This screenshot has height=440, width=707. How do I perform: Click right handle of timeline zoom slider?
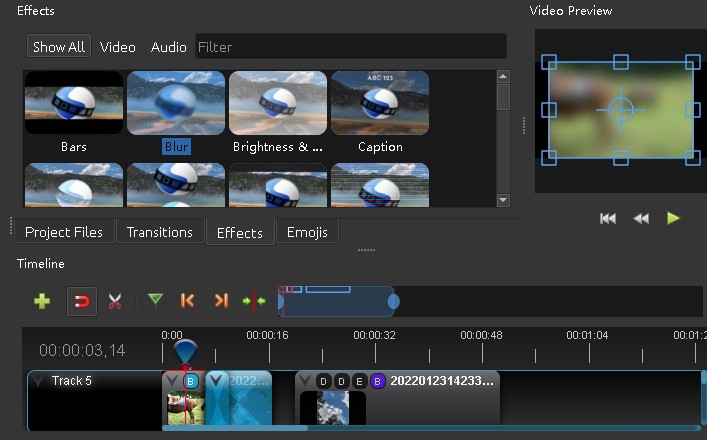pos(394,302)
